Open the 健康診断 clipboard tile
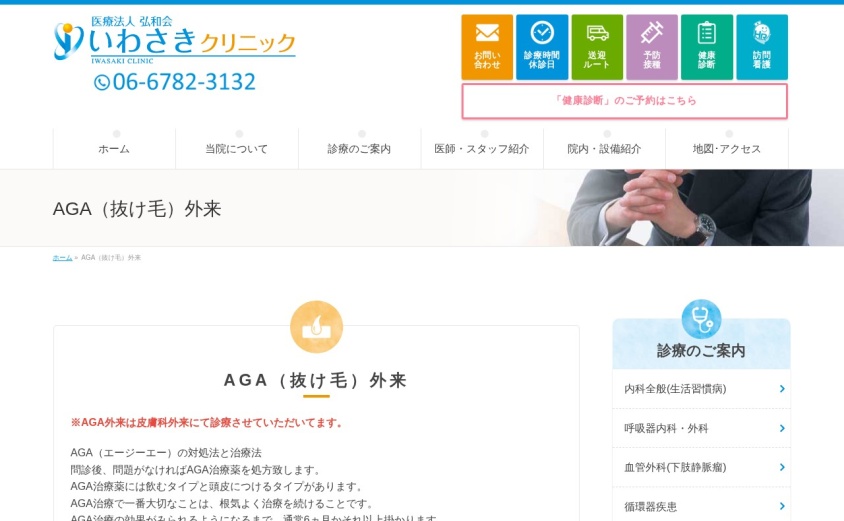Image resolution: width=844 pixels, height=521 pixels. click(x=707, y=47)
